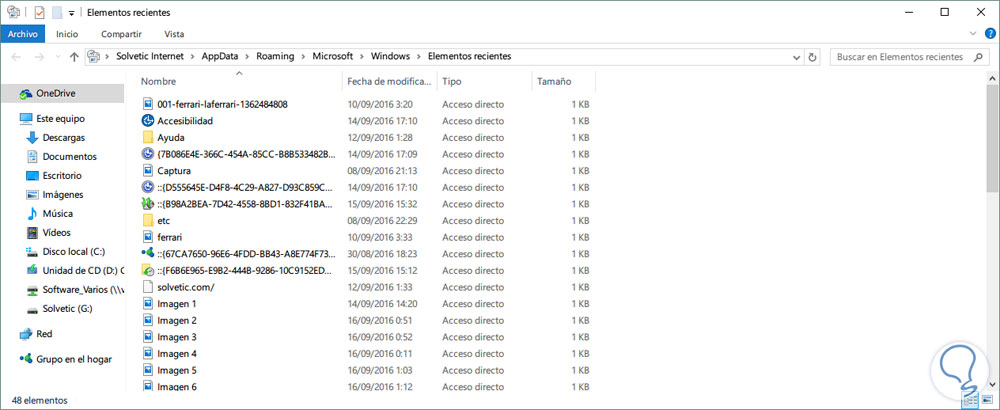Open the quick access toolbar customize dropdown
Viewport: 1000px width, 410px height.
click(71, 13)
